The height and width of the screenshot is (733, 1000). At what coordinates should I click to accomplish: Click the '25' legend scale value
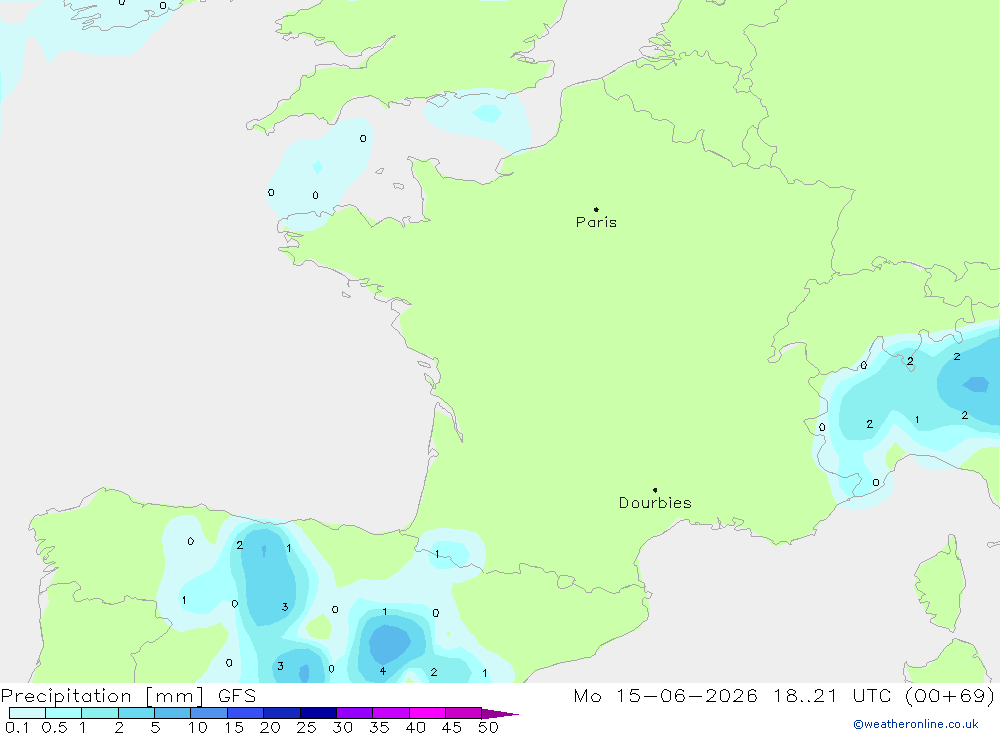306,727
